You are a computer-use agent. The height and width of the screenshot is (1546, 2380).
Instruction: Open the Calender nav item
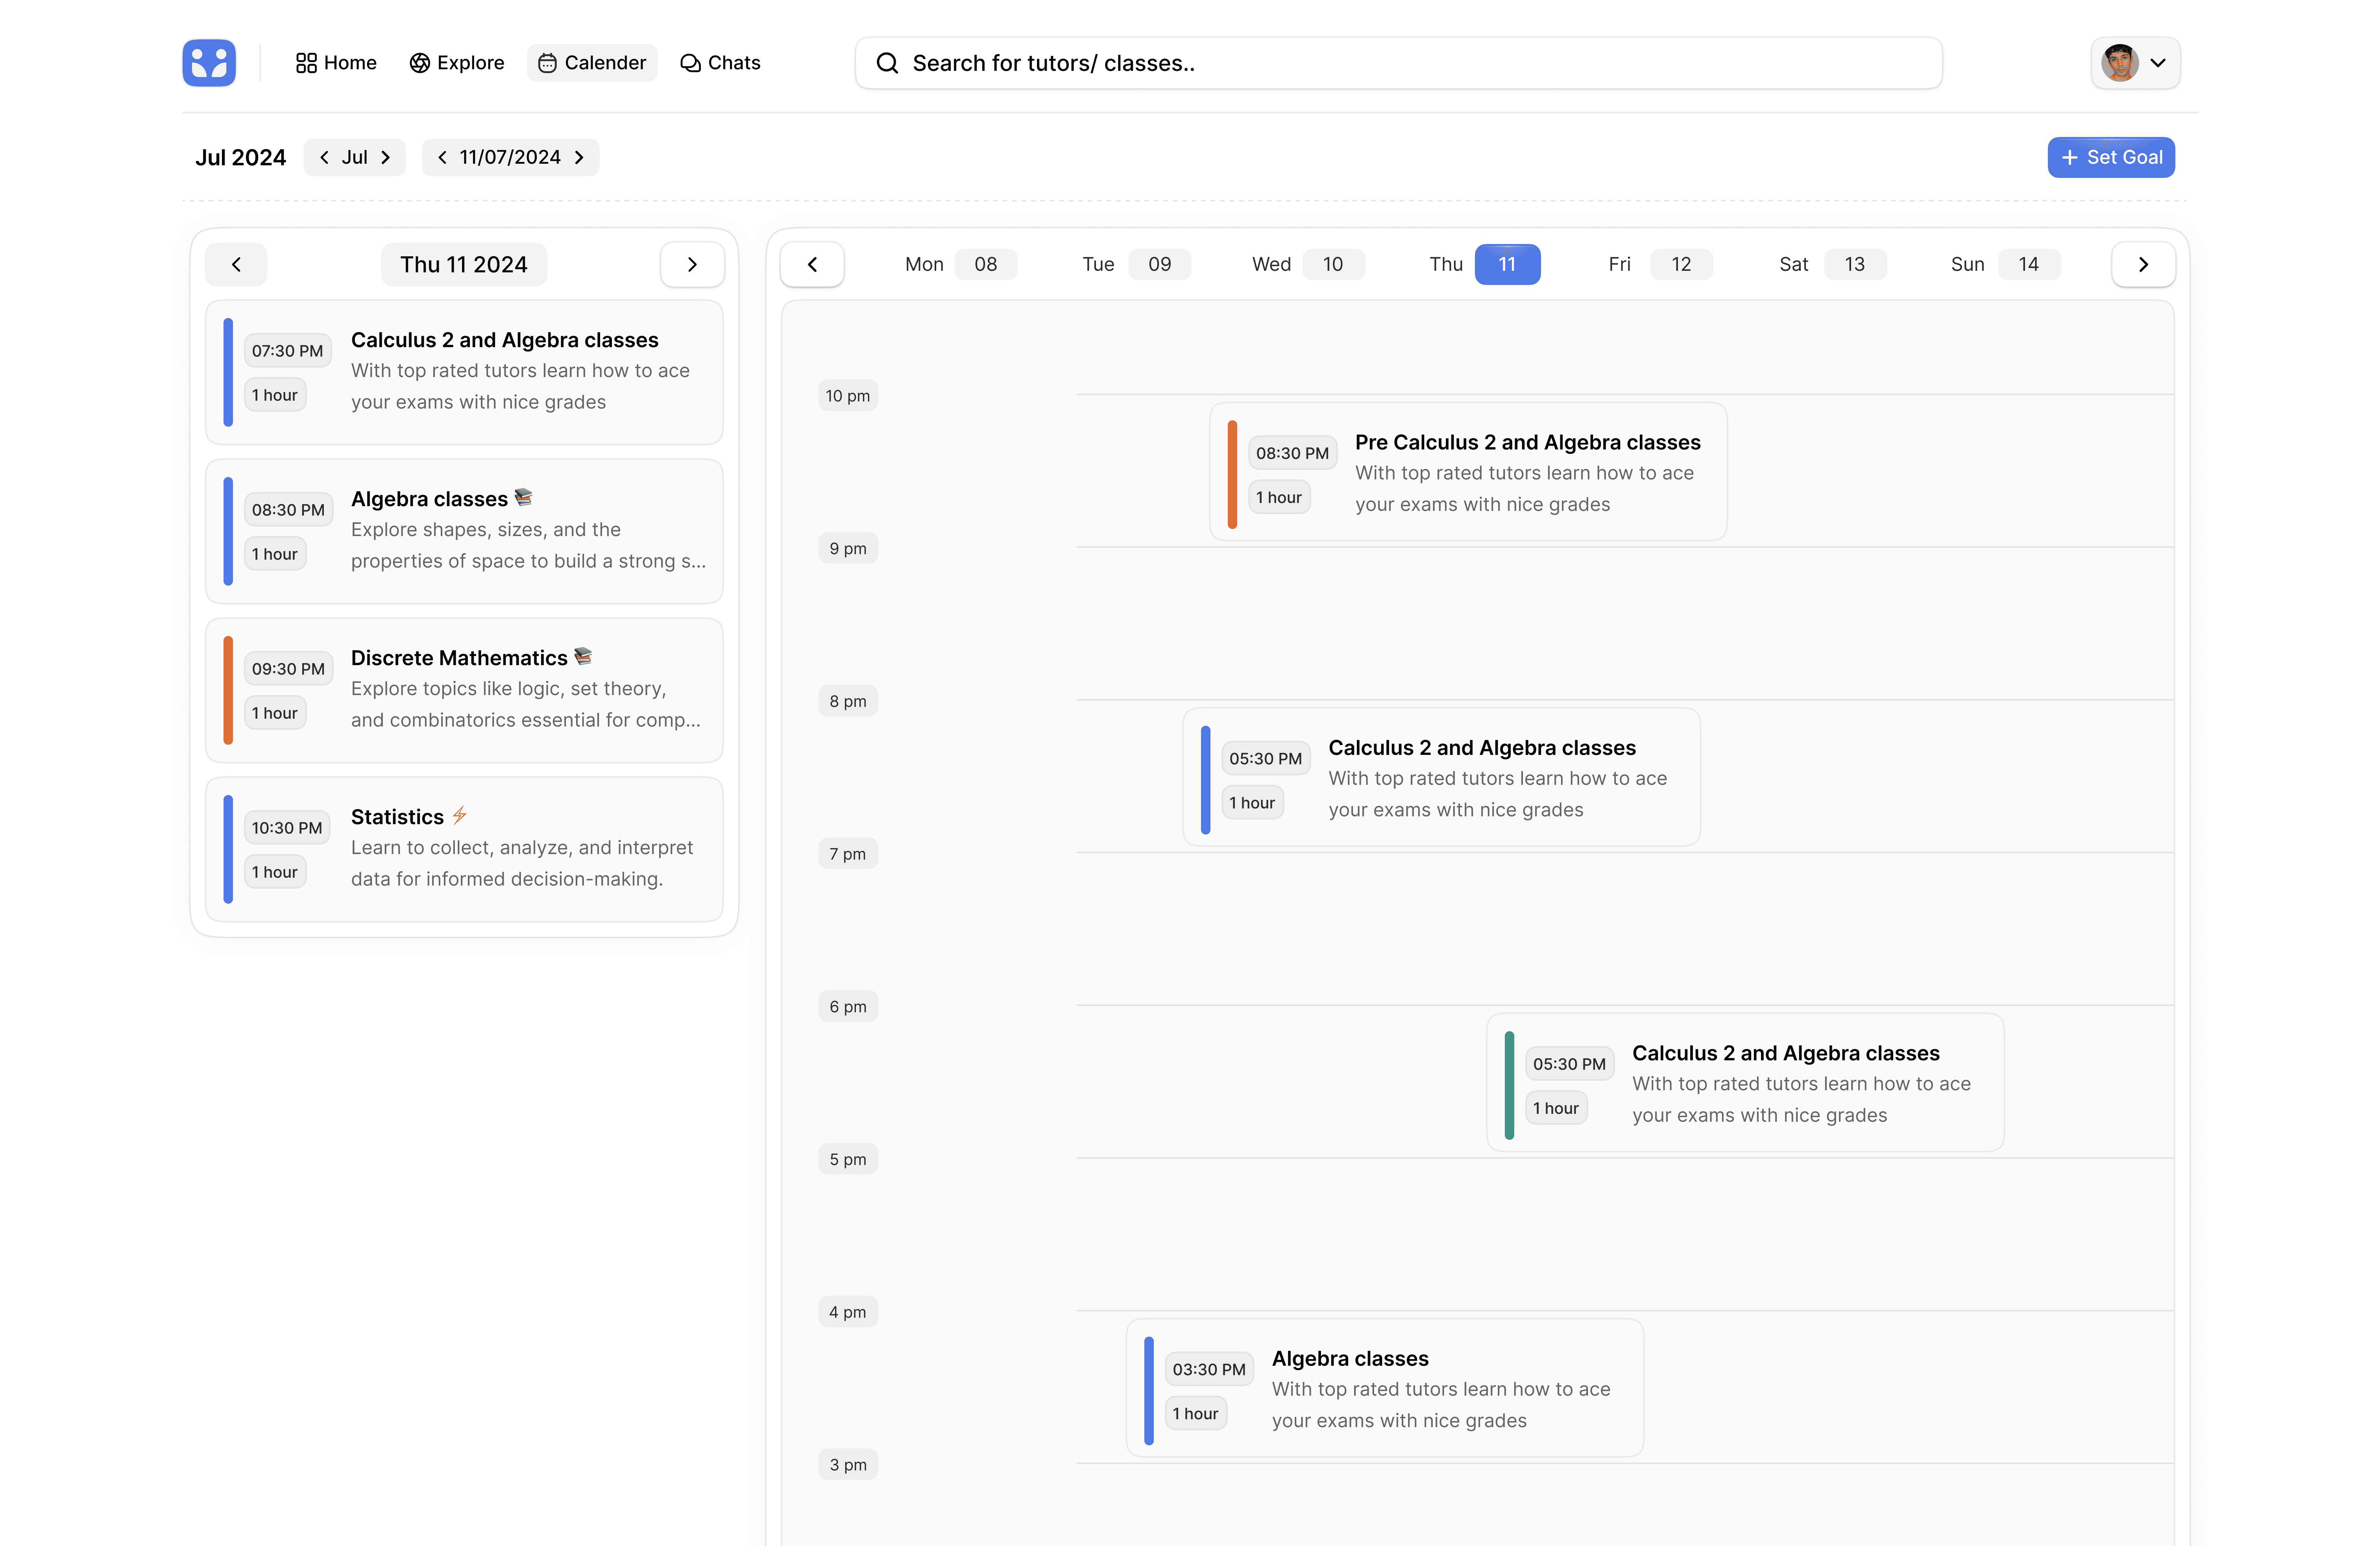pos(592,63)
